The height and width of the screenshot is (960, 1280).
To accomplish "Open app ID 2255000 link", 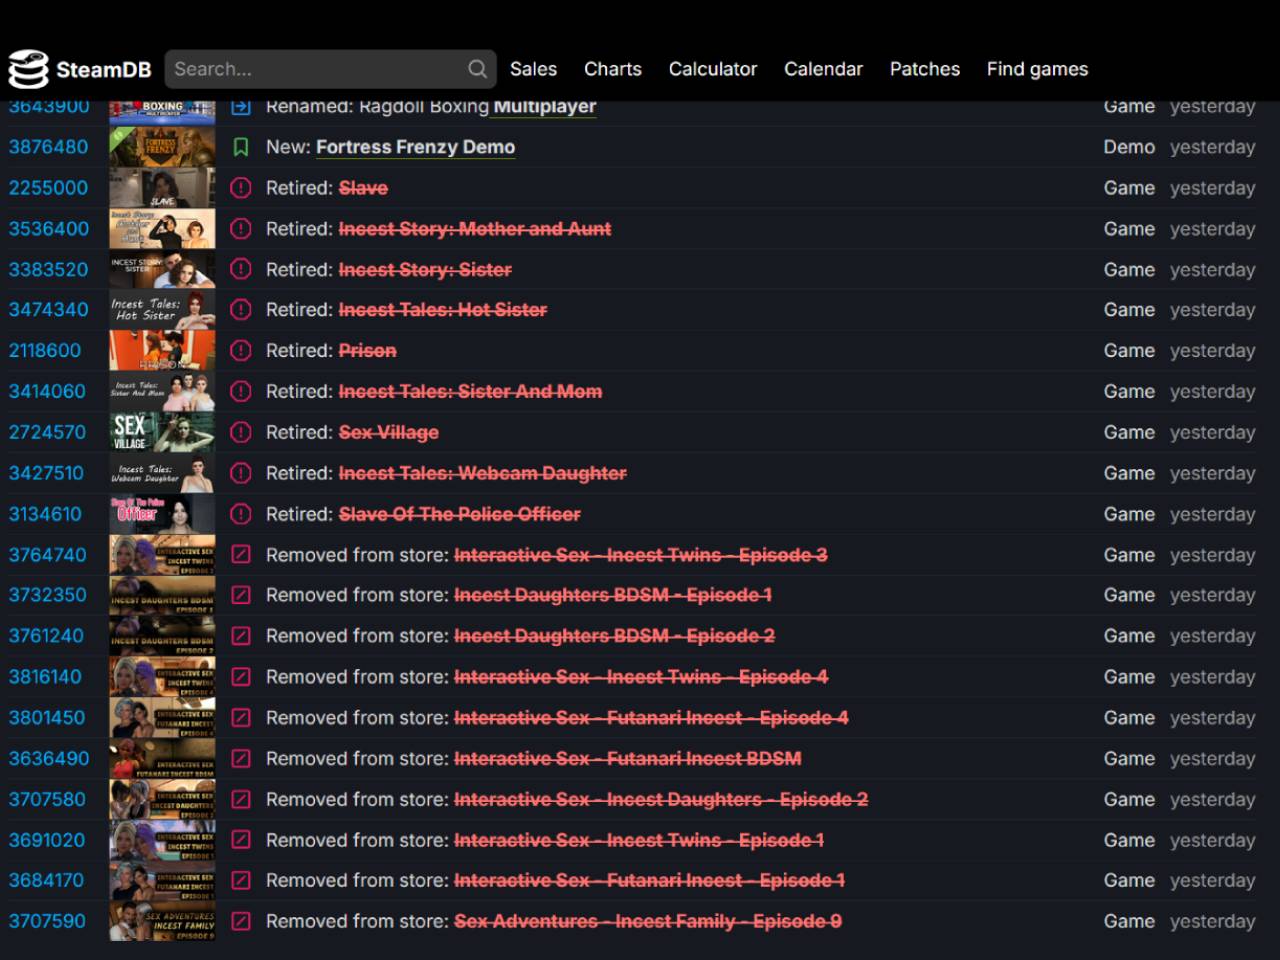I will tap(48, 188).
